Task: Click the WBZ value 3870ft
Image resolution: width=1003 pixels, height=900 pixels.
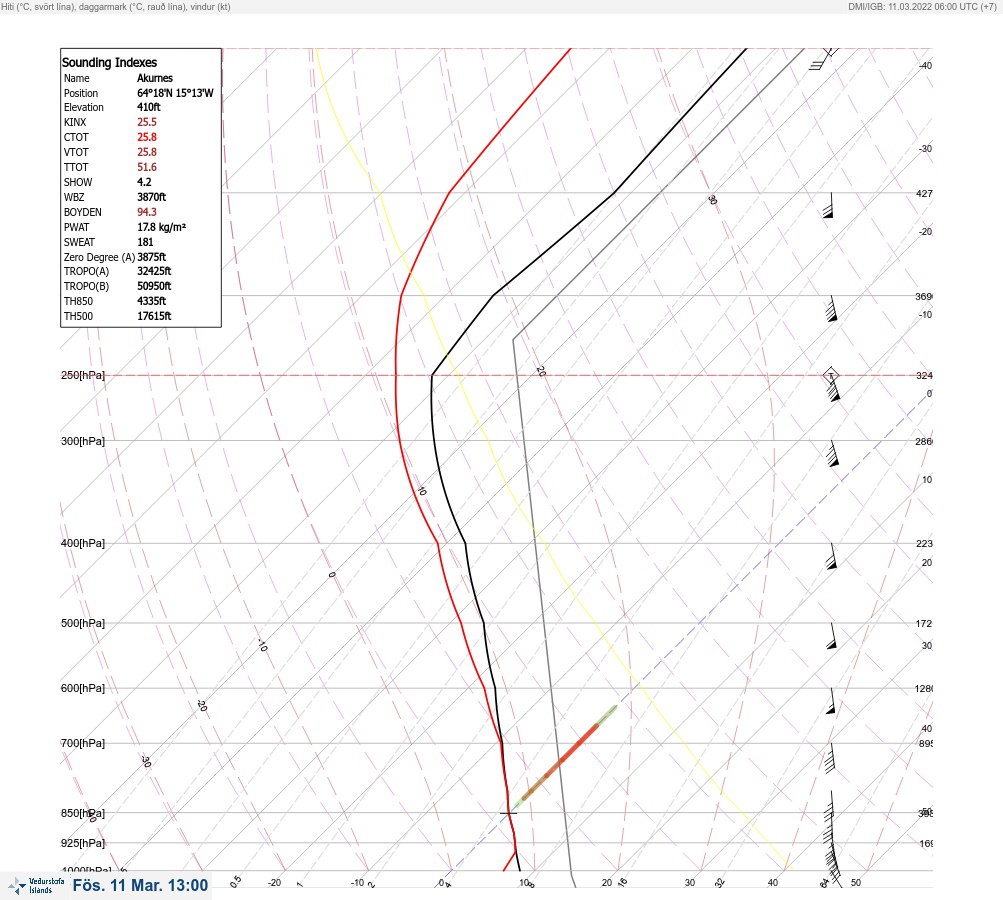Action: pos(152,197)
